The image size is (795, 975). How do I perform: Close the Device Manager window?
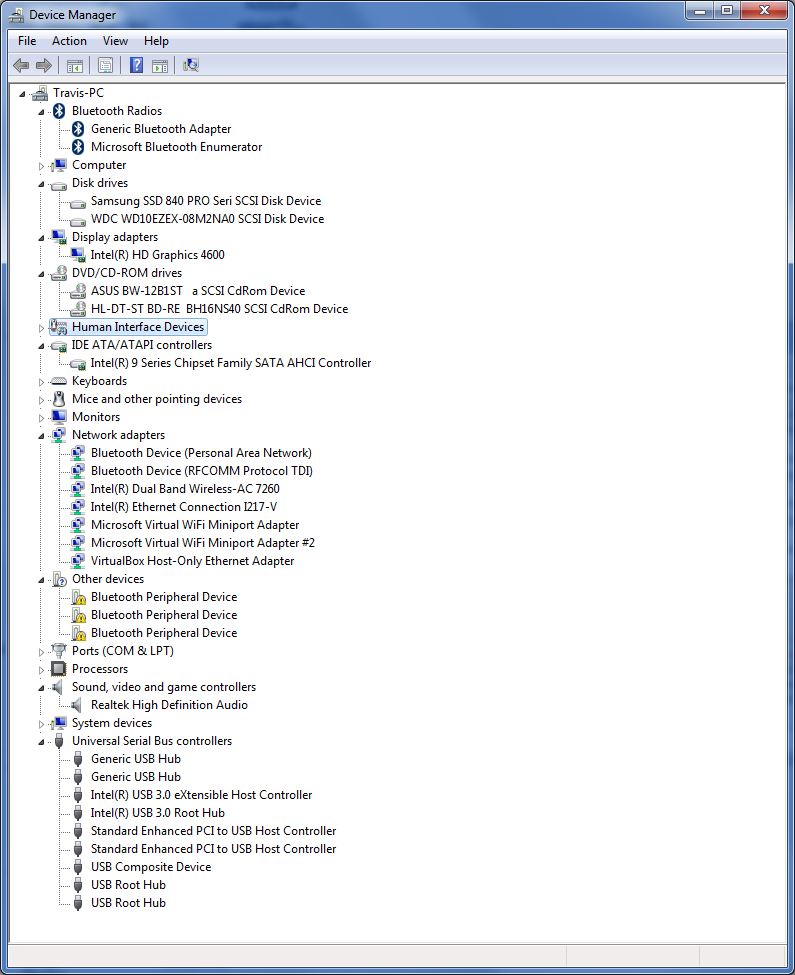click(765, 11)
